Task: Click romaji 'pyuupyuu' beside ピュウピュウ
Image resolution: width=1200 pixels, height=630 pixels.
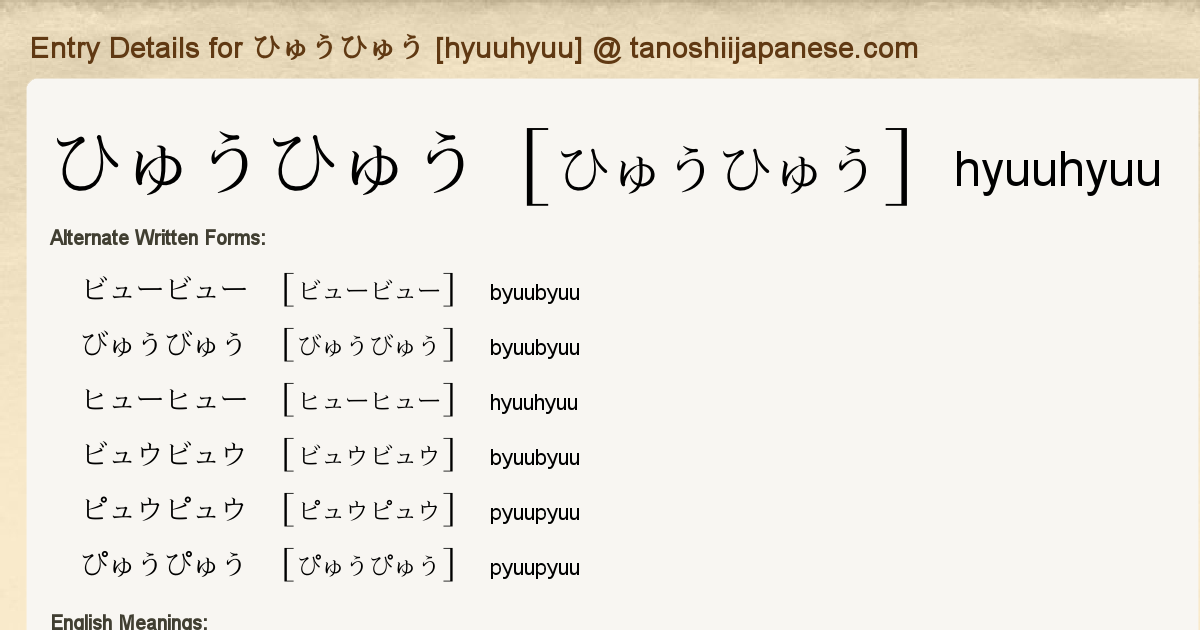Action: (534, 513)
